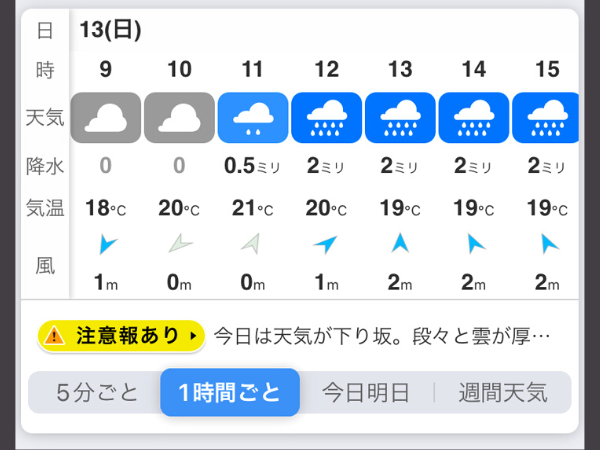This screenshot has height=450, width=600.
Task: Click the wind direction arrow at 9 o'clock
Action: [x=108, y=244]
